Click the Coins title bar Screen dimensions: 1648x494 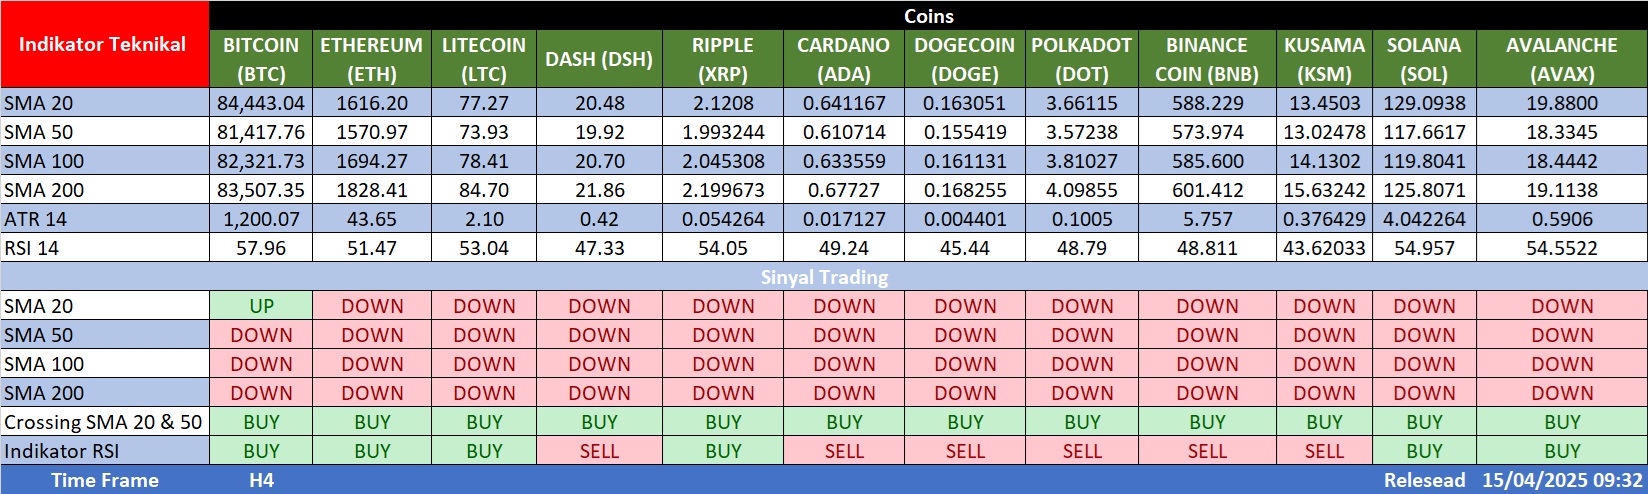tap(928, 16)
